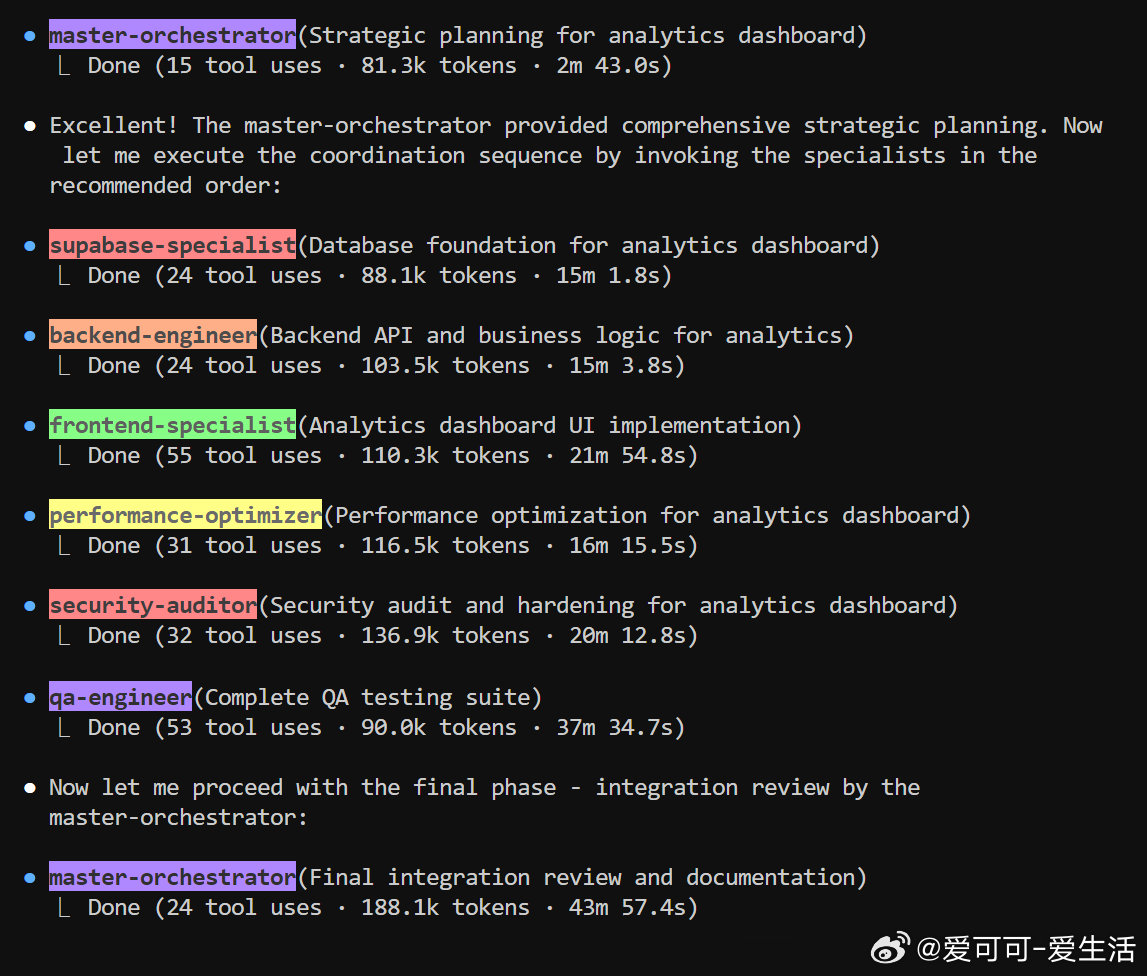Open the @爱可可-爱生活 account watermark
The width and height of the screenshot is (1147, 976).
[x=1026, y=949]
